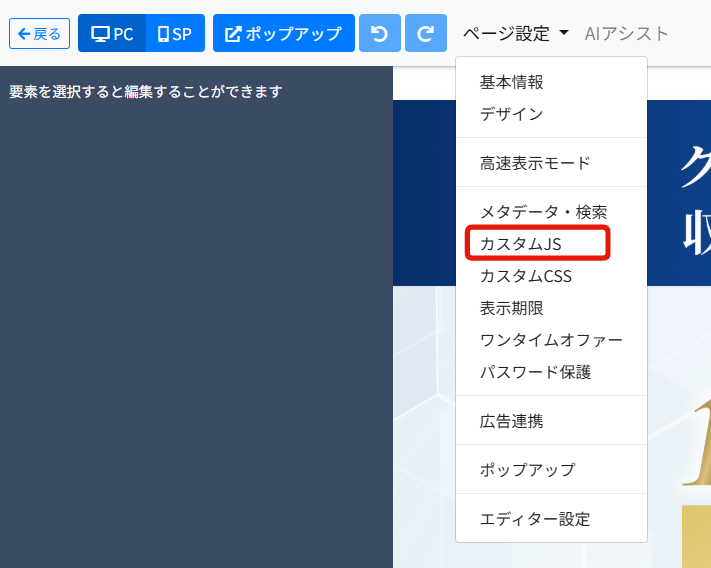Screen dimensions: 711x568
Task: Switch to PC preview mode
Action: (112, 33)
